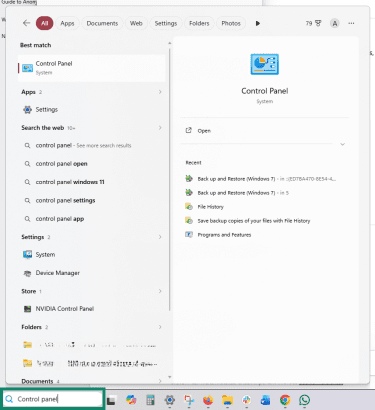Open the Programs and Features recent item
The width and height of the screenshot is (375, 410).
[x=218, y=235]
